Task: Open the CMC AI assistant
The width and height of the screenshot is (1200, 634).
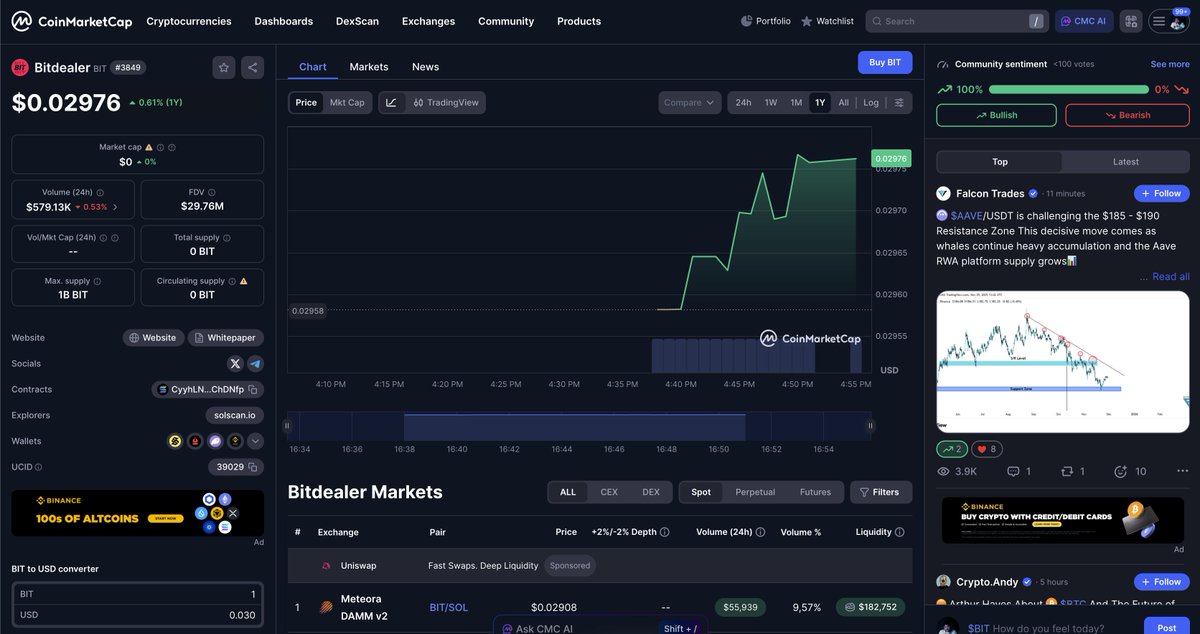Action: 1083,21
